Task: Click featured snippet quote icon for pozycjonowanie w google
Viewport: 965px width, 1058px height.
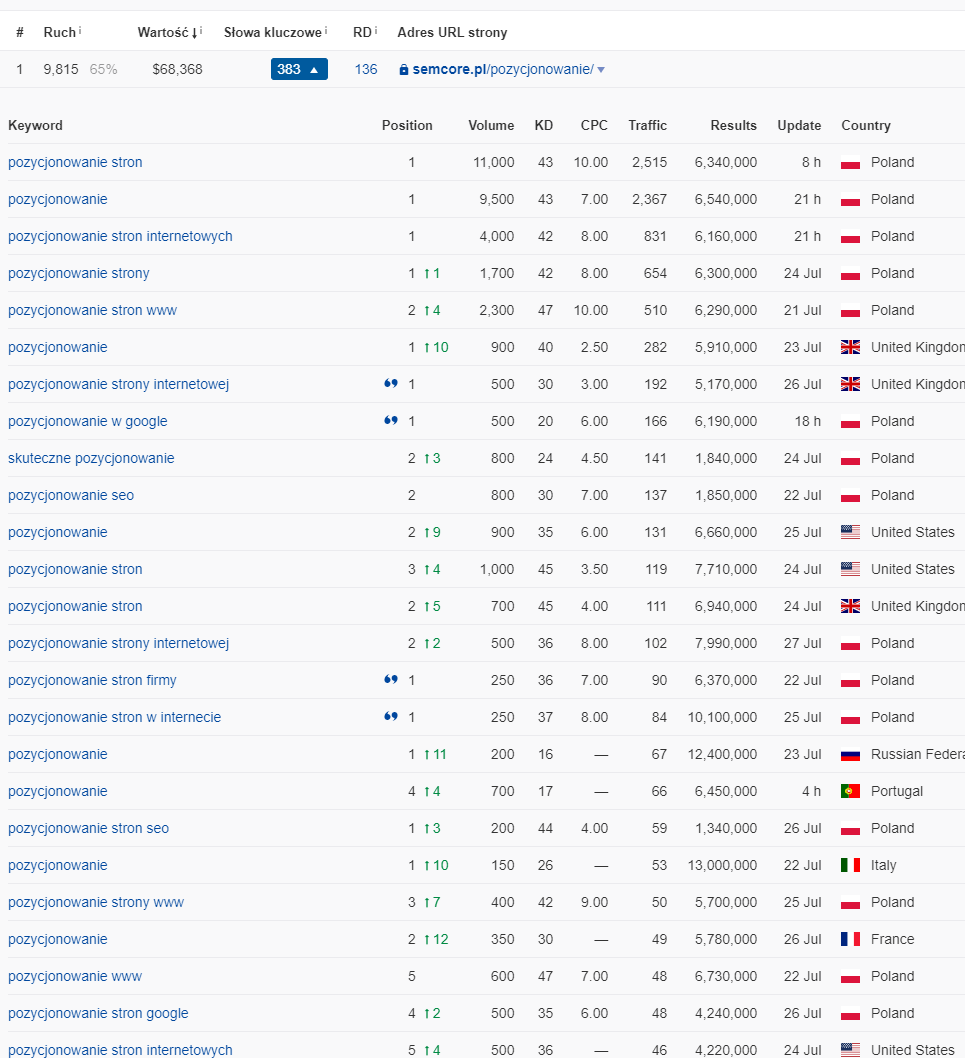Action: 391,420
